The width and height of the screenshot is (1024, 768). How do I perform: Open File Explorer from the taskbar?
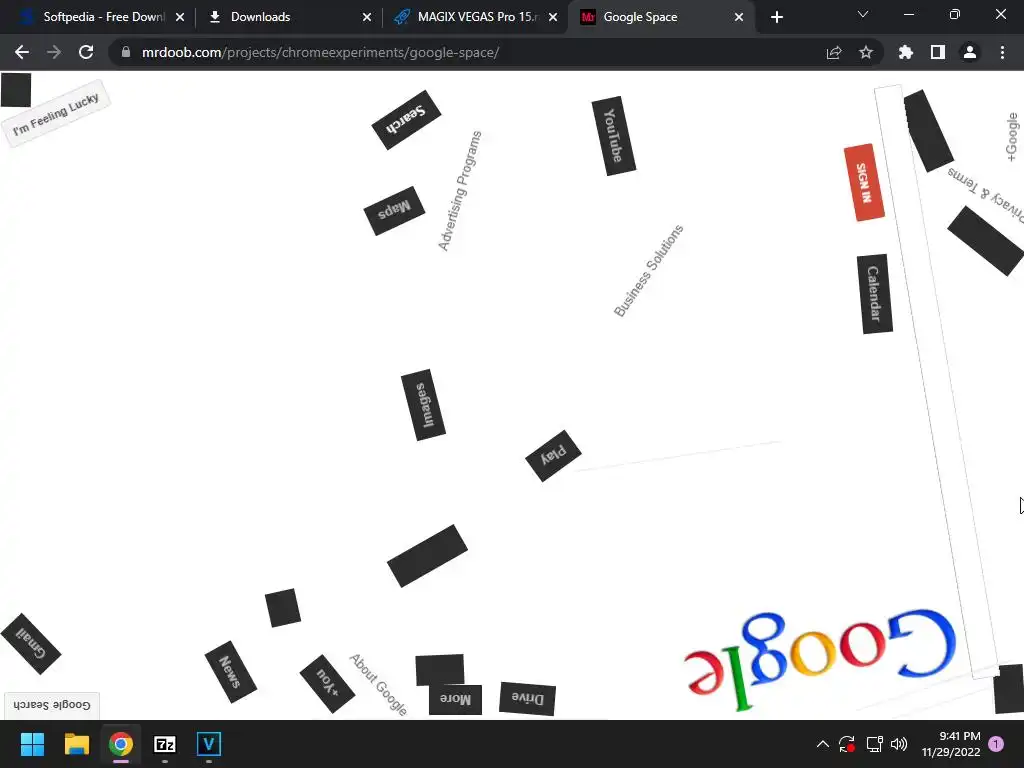(x=76, y=744)
